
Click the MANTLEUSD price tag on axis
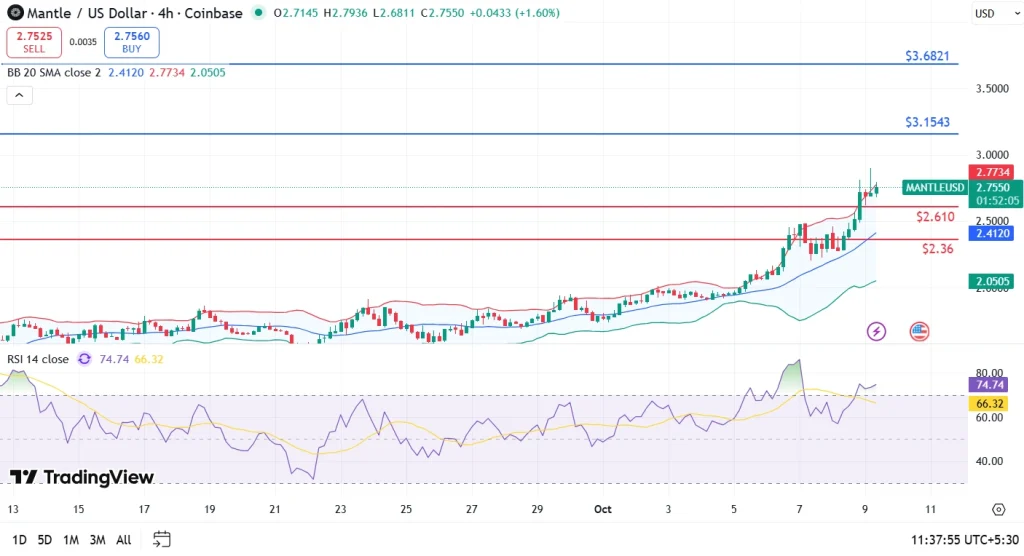click(x=934, y=187)
